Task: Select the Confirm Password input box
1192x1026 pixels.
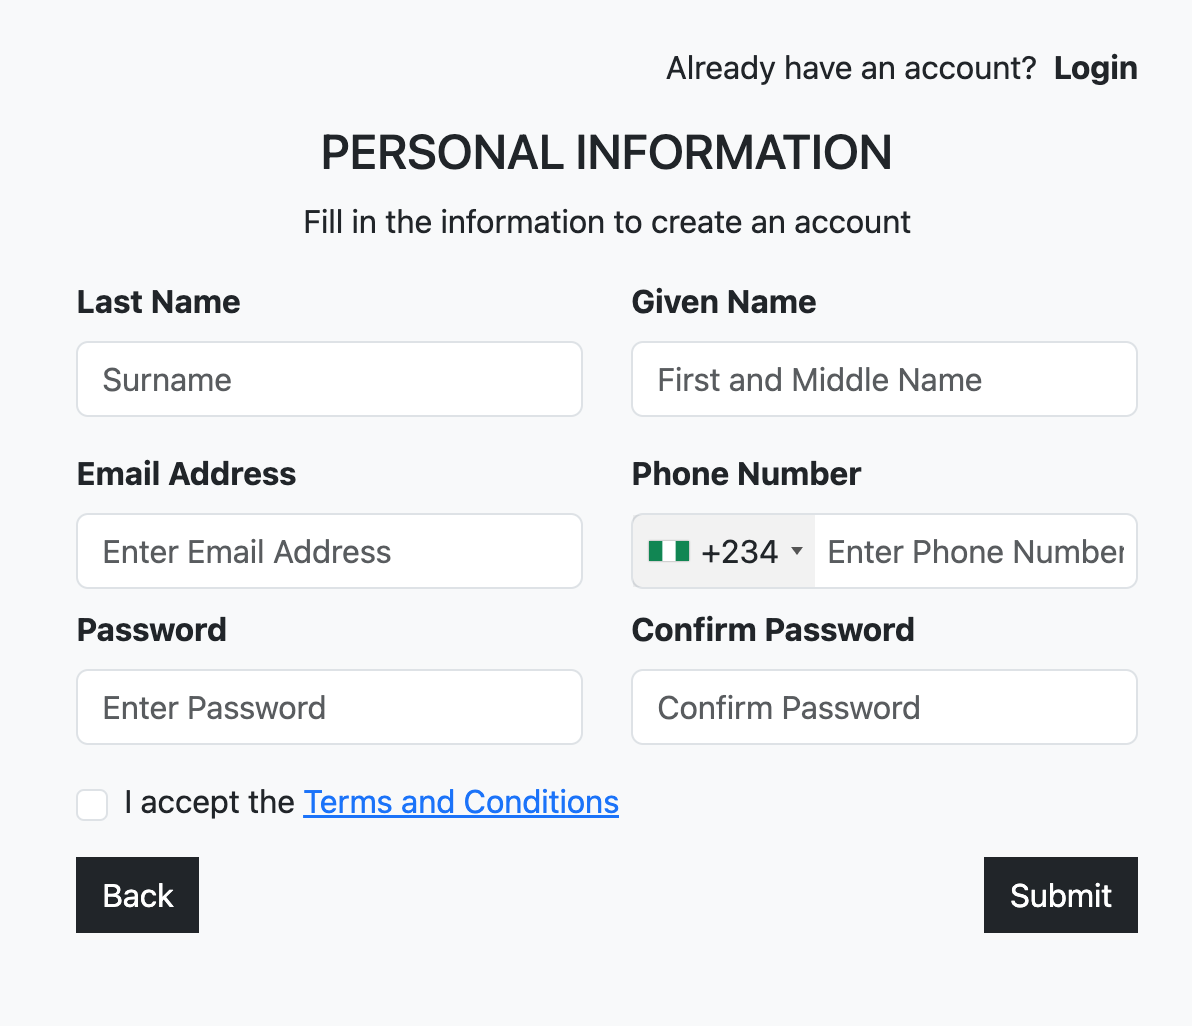Action: click(x=884, y=707)
